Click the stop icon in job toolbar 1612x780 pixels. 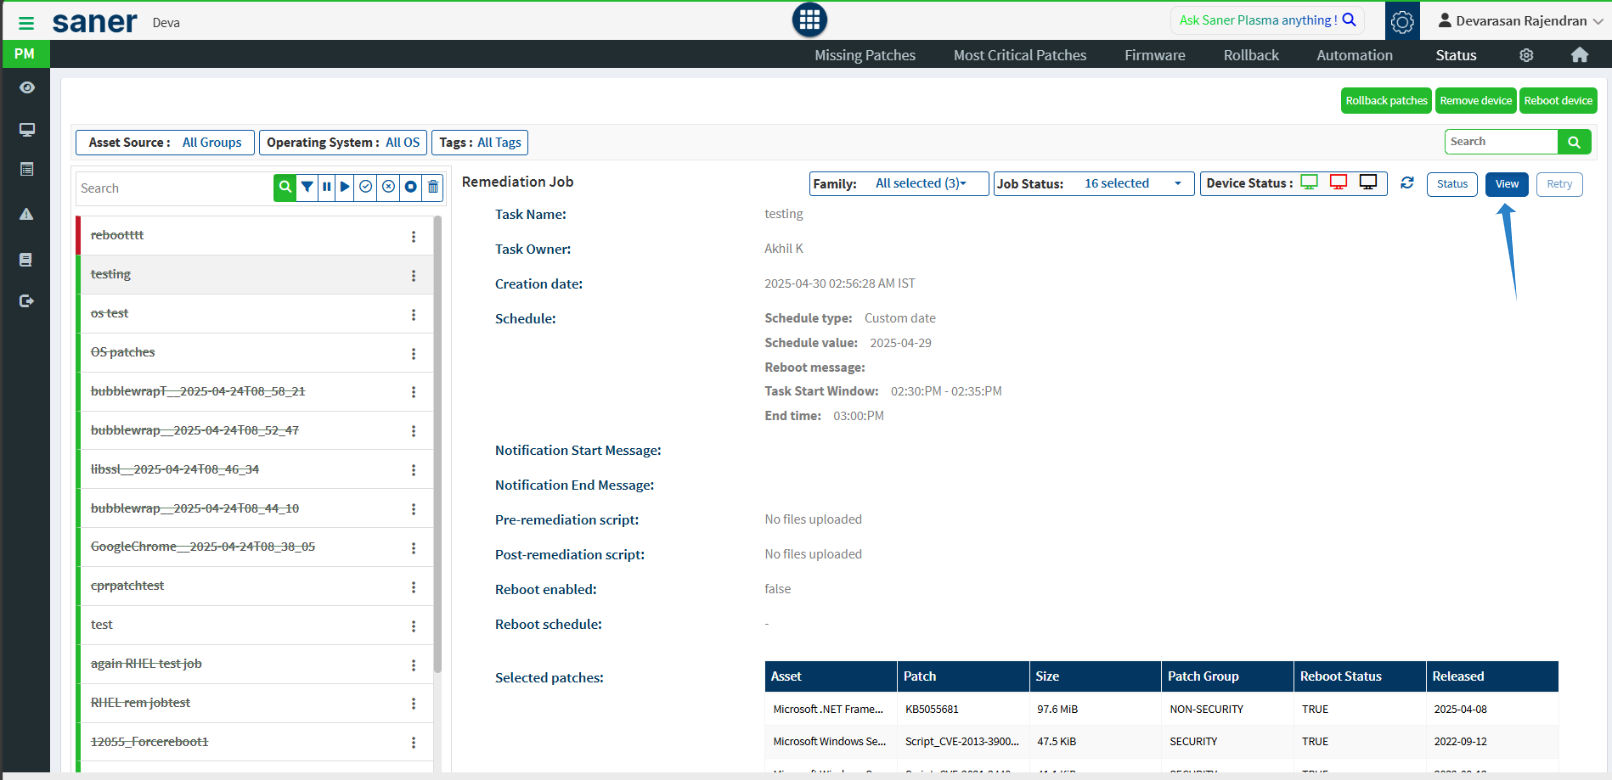(x=410, y=187)
